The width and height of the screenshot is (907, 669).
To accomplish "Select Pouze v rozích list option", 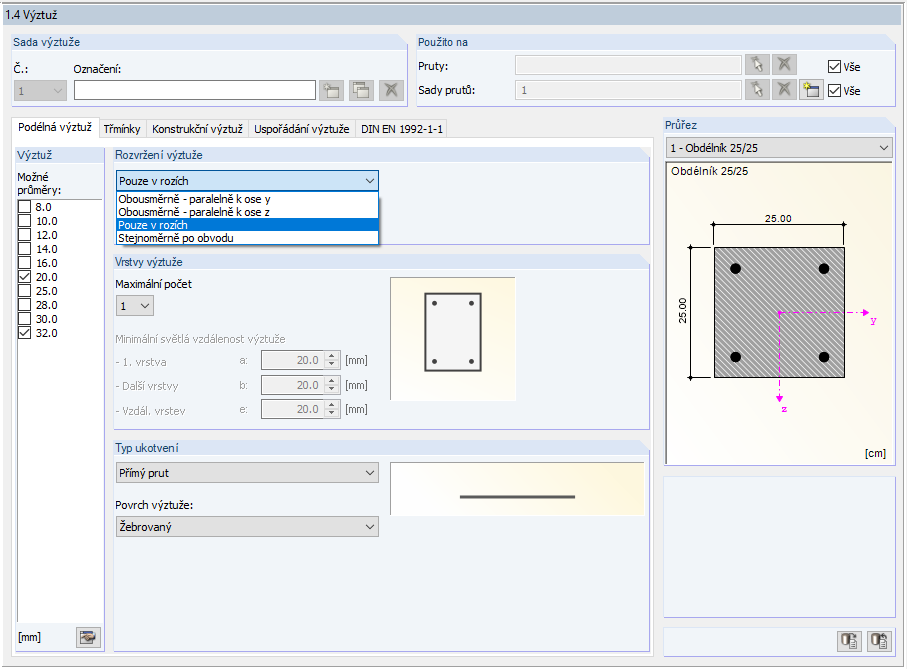I will [x=247, y=225].
